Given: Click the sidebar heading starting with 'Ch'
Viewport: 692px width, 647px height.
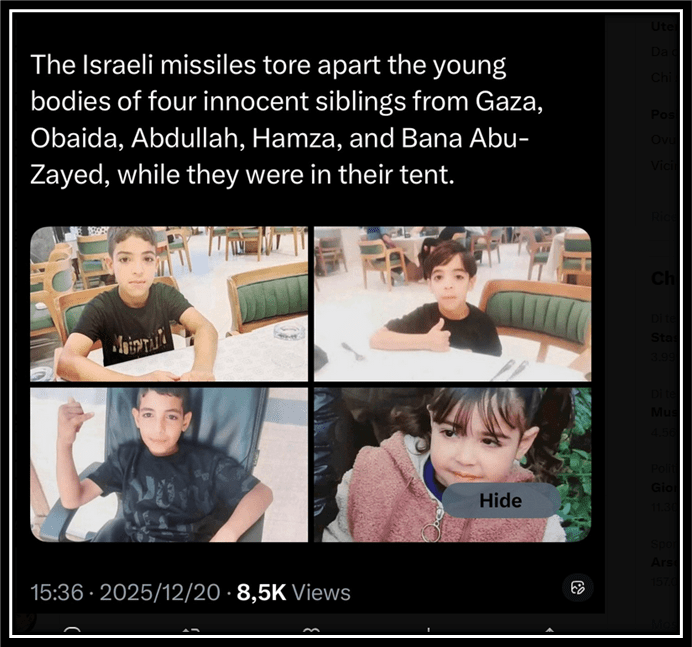Looking at the screenshot, I should 663,278.
